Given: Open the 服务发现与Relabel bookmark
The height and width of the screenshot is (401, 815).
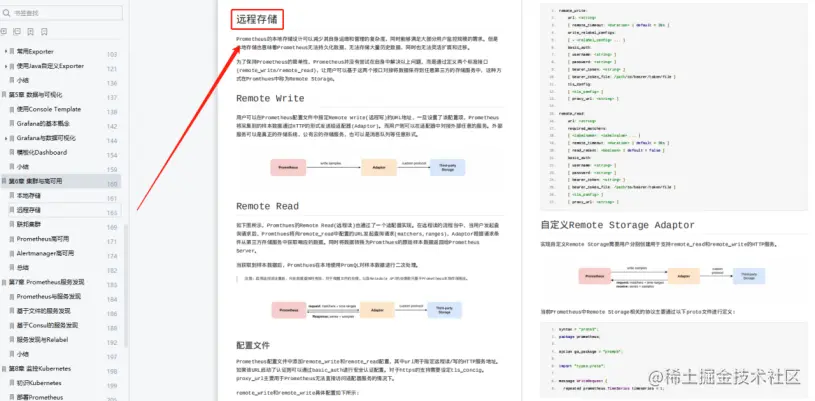Looking at the screenshot, I should (x=42, y=340).
